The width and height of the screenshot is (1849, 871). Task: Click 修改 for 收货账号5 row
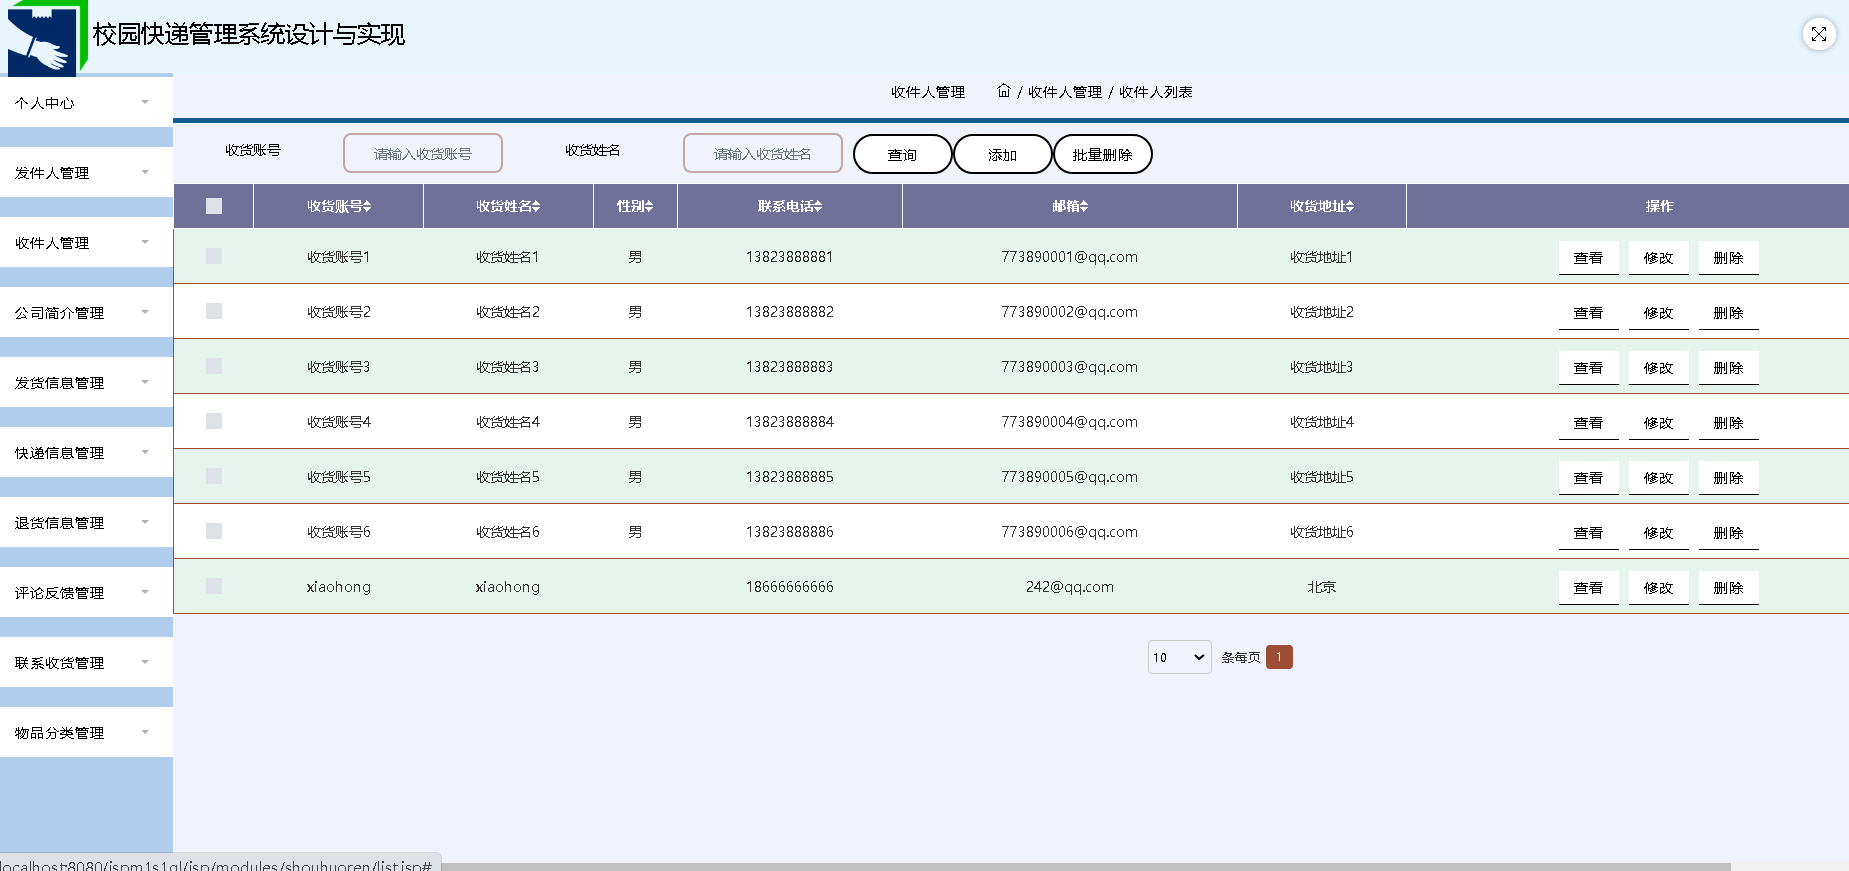(x=1659, y=477)
